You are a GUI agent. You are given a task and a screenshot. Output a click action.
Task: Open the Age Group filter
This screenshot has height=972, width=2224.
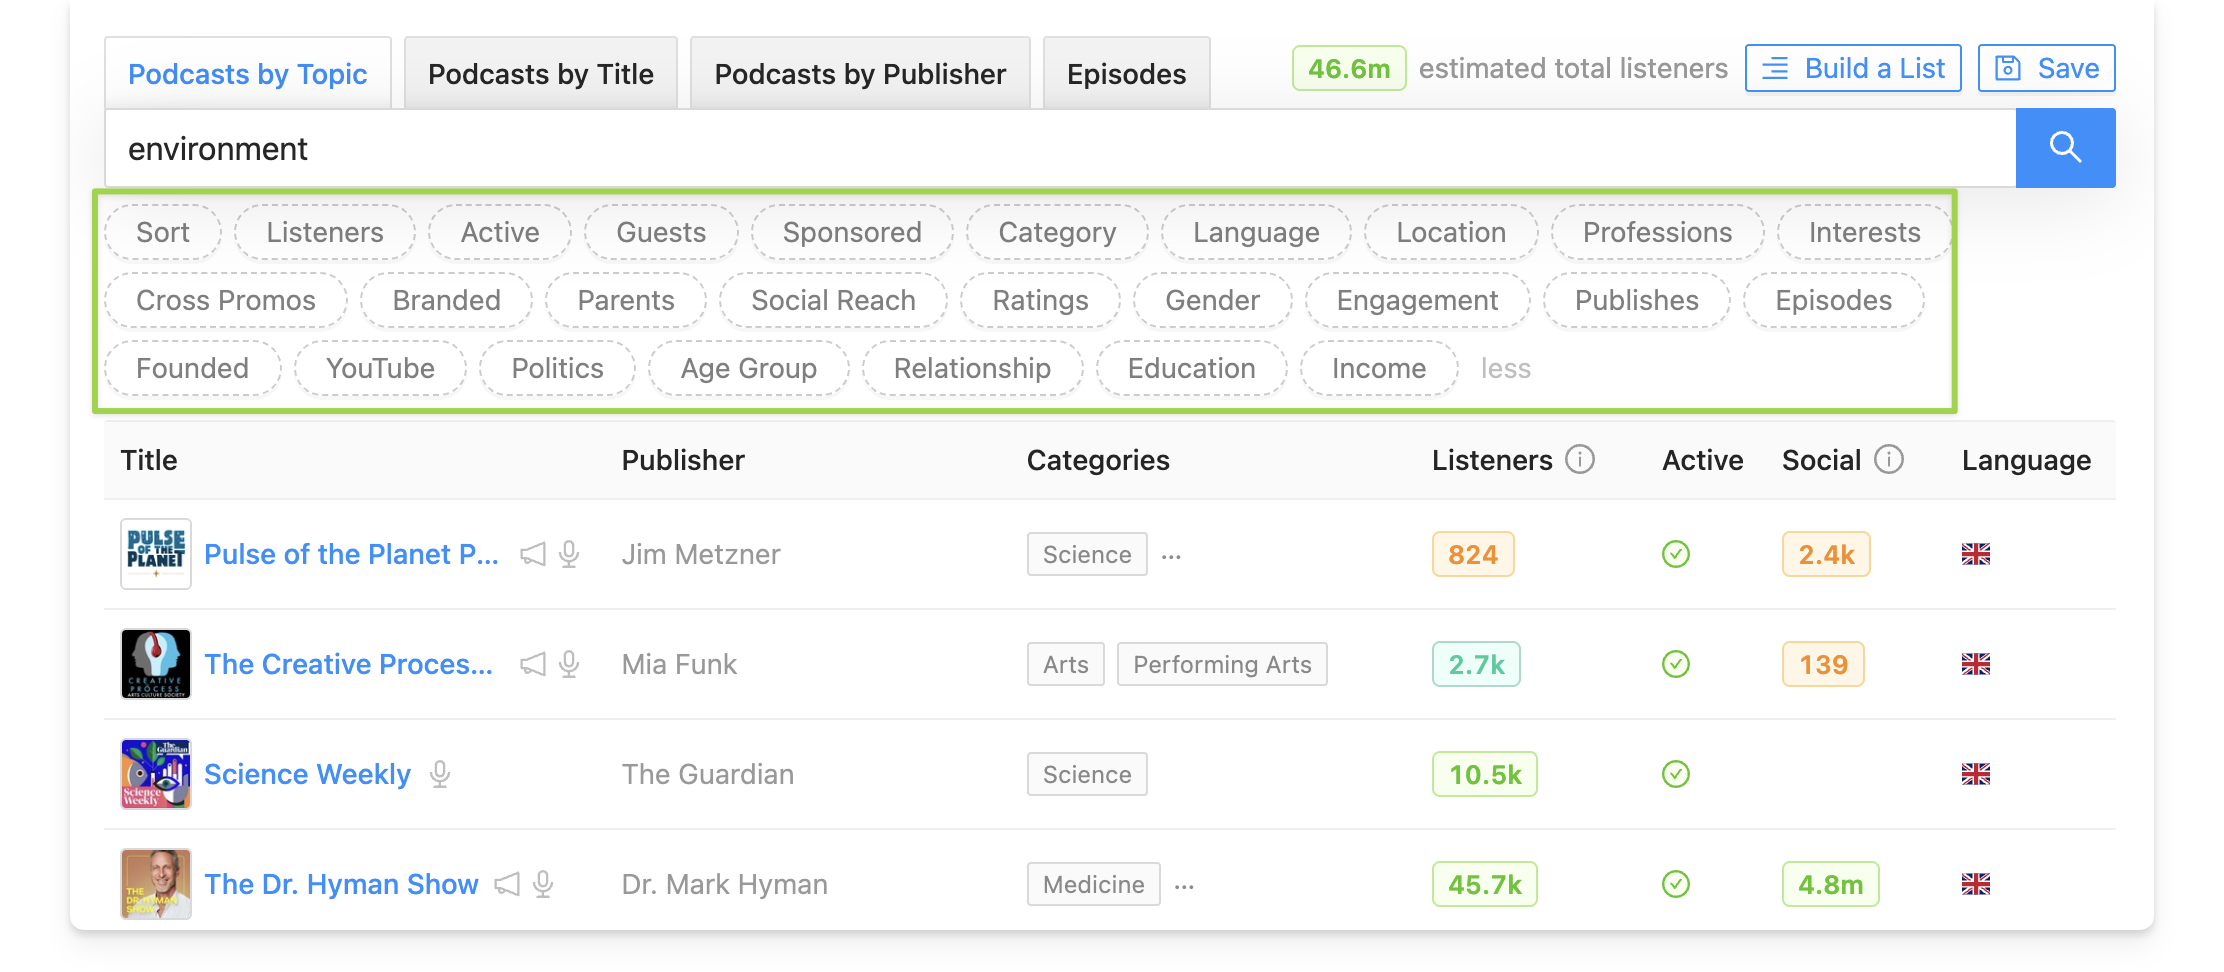[749, 368]
